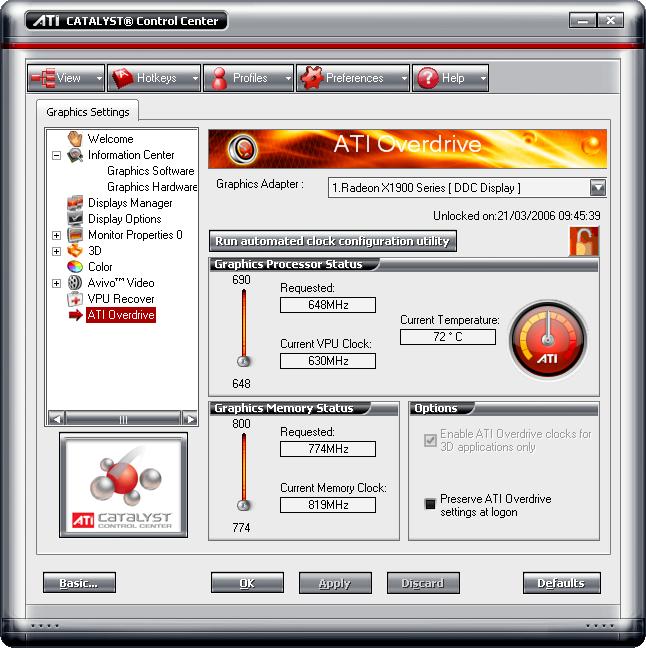The height and width of the screenshot is (648, 646).
Task: Click the Preferences gear icon
Action: (312, 78)
